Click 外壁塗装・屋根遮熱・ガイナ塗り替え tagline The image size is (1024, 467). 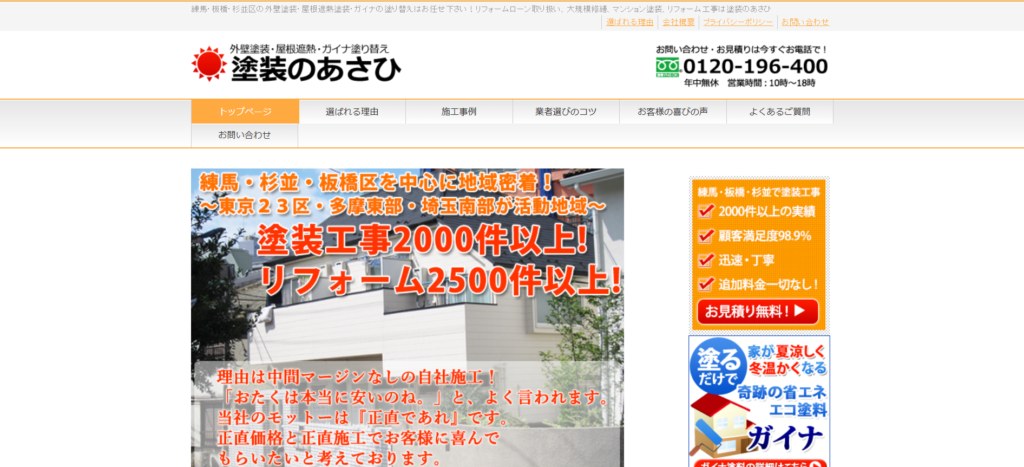[310, 48]
